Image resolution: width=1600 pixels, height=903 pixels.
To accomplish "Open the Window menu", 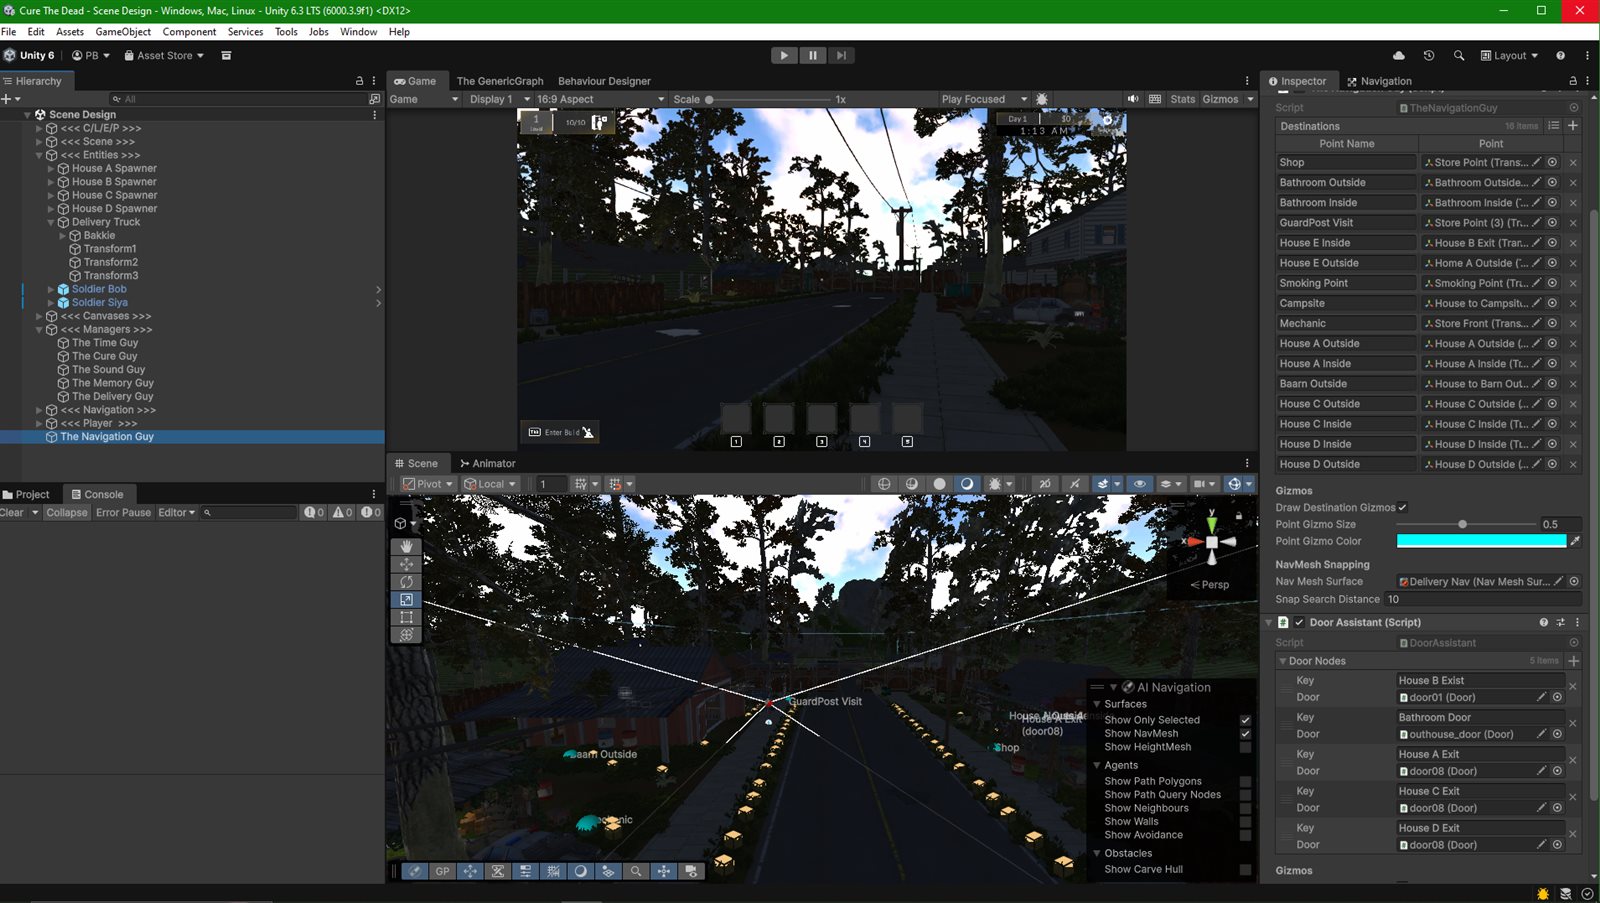I will (358, 32).
